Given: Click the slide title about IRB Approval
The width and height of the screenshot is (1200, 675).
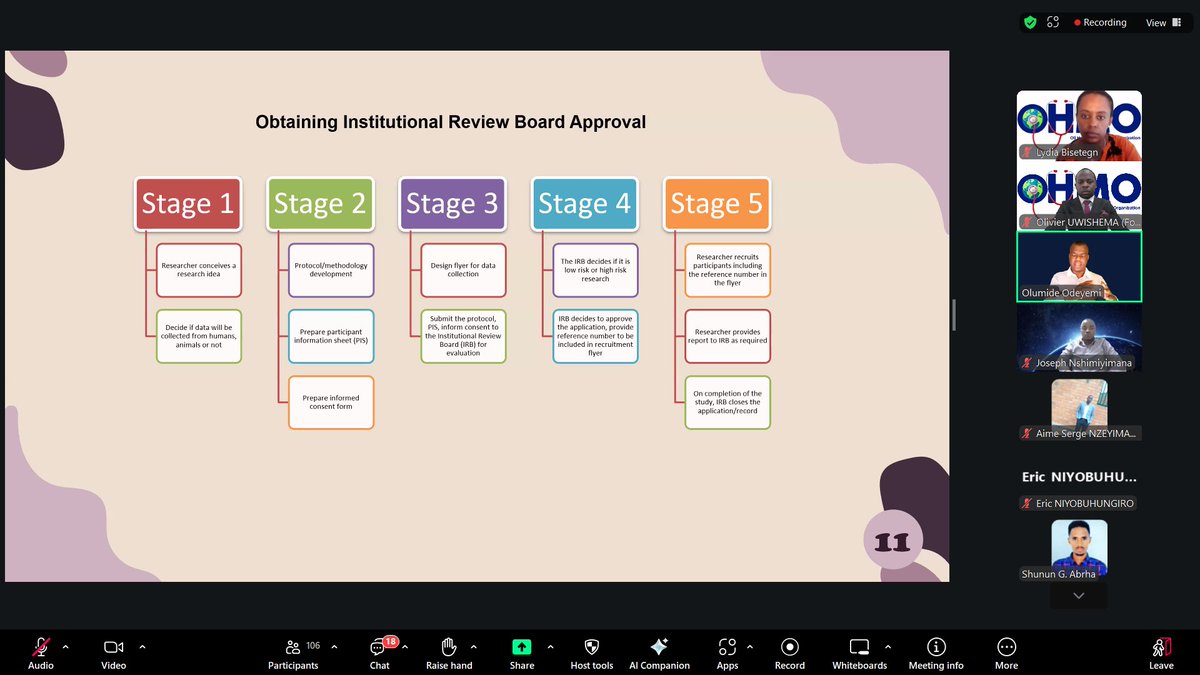Looking at the screenshot, I should pos(451,122).
